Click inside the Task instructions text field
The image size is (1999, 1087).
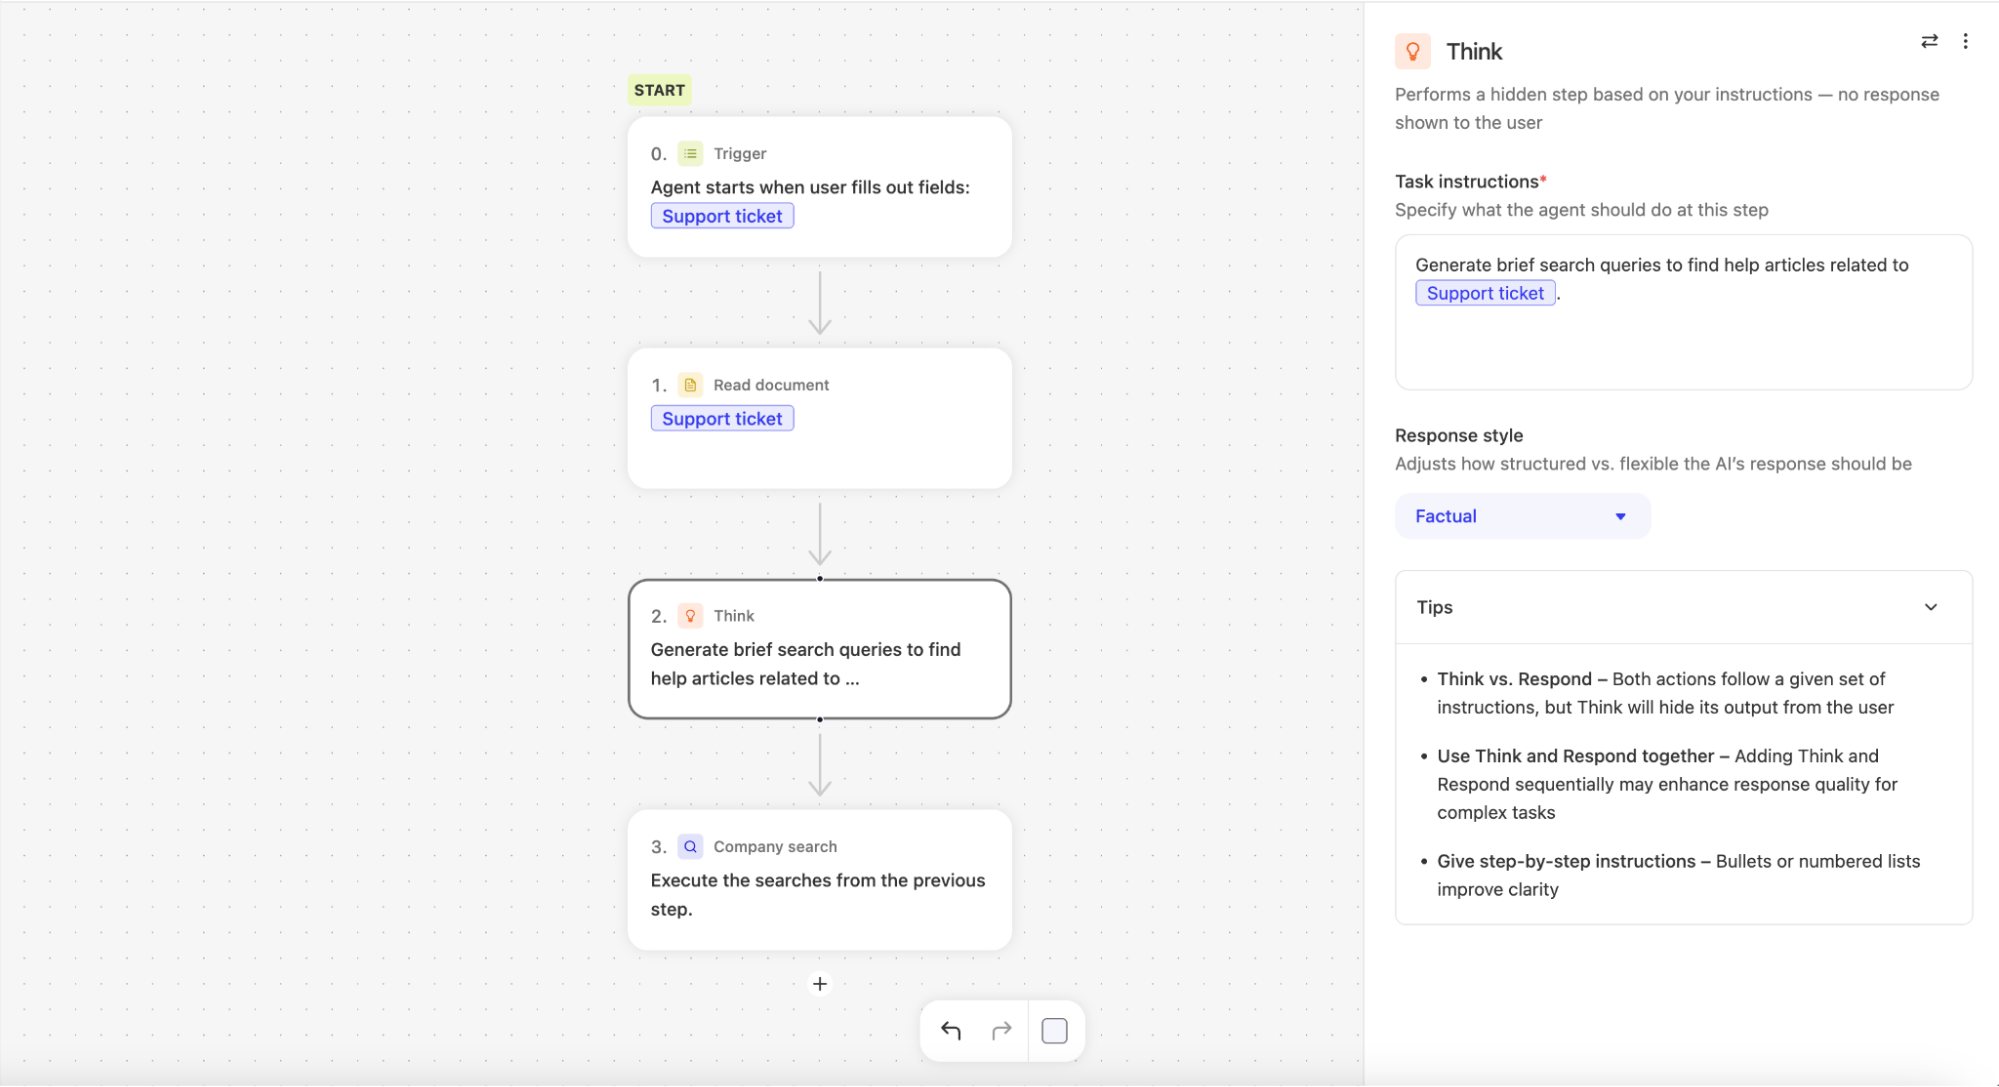1682,345
